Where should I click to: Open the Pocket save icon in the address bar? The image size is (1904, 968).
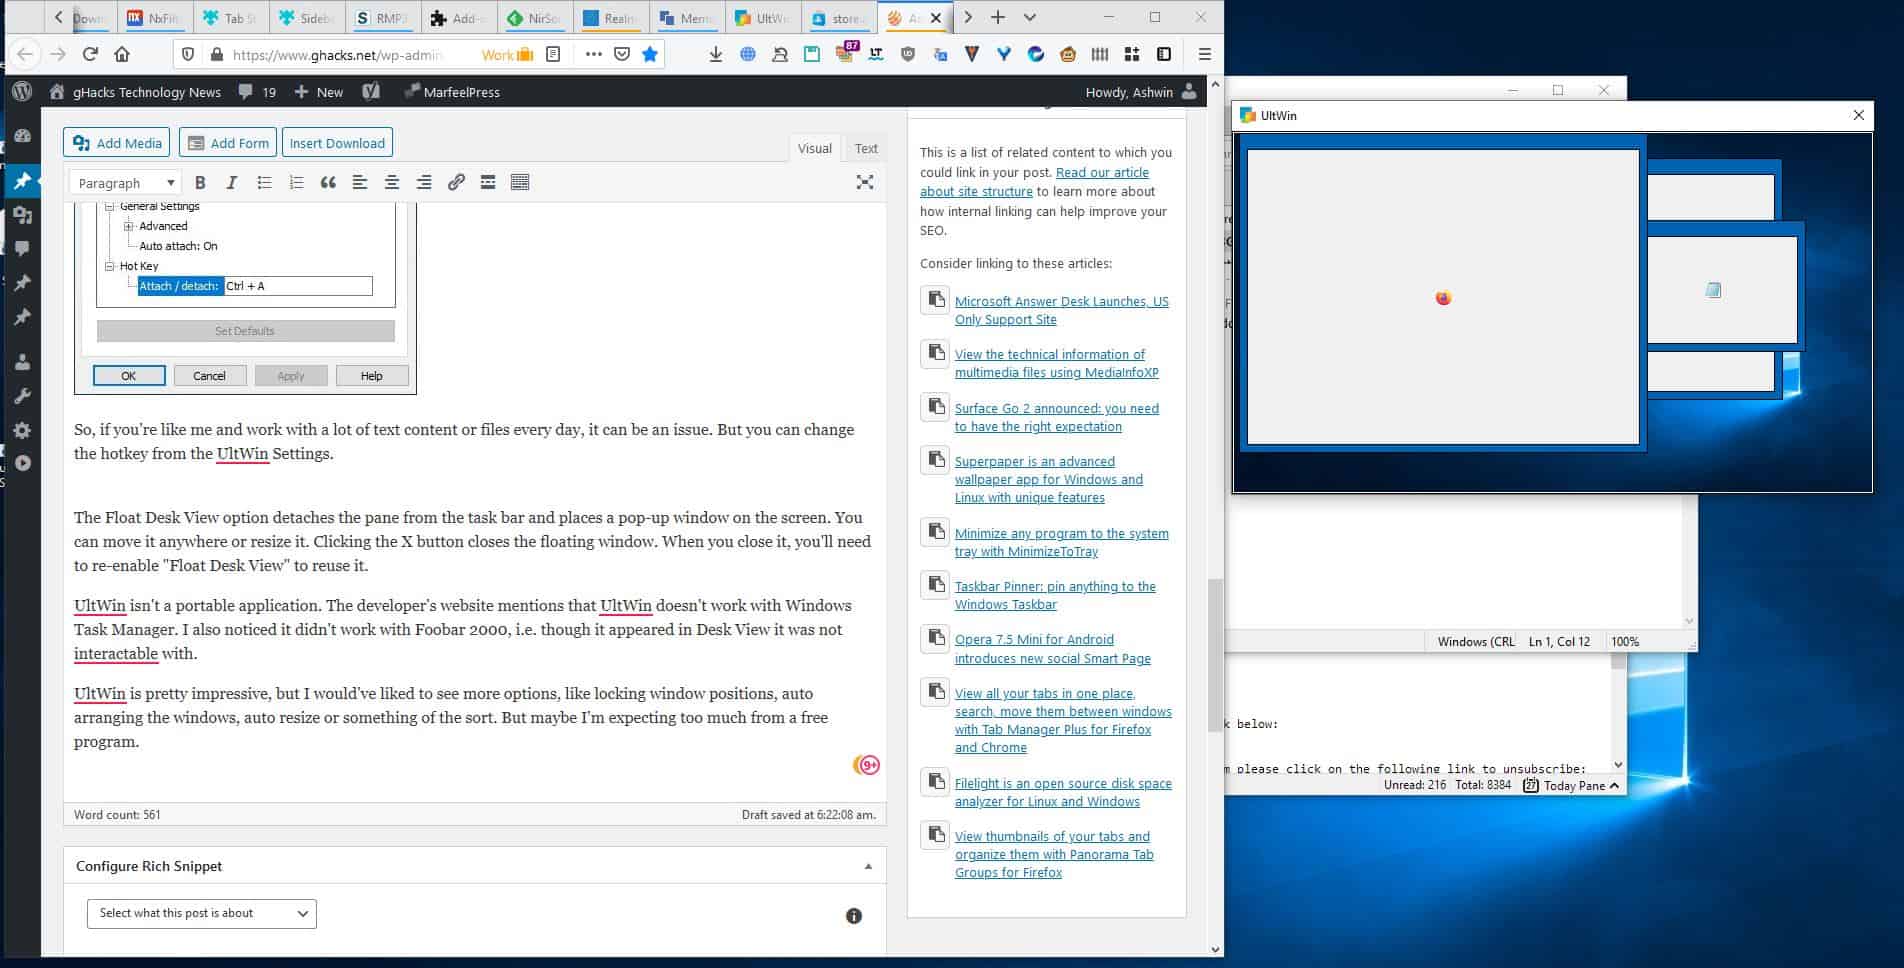pos(622,54)
